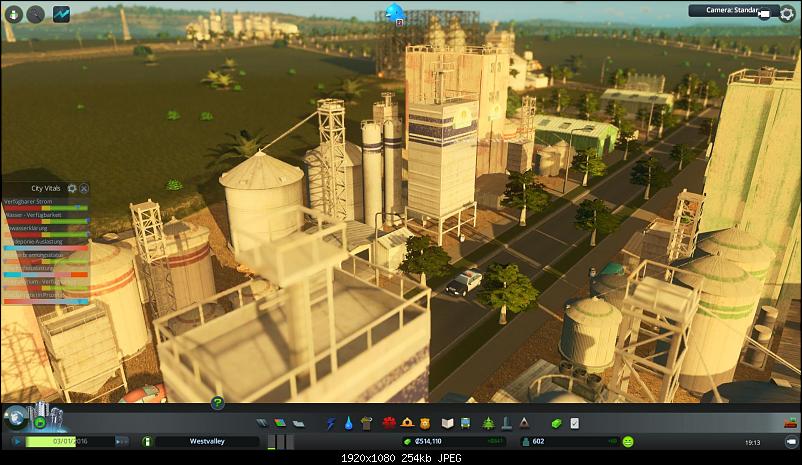Toggle the camera button bottom right

pyautogui.click(x=791, y=441)
